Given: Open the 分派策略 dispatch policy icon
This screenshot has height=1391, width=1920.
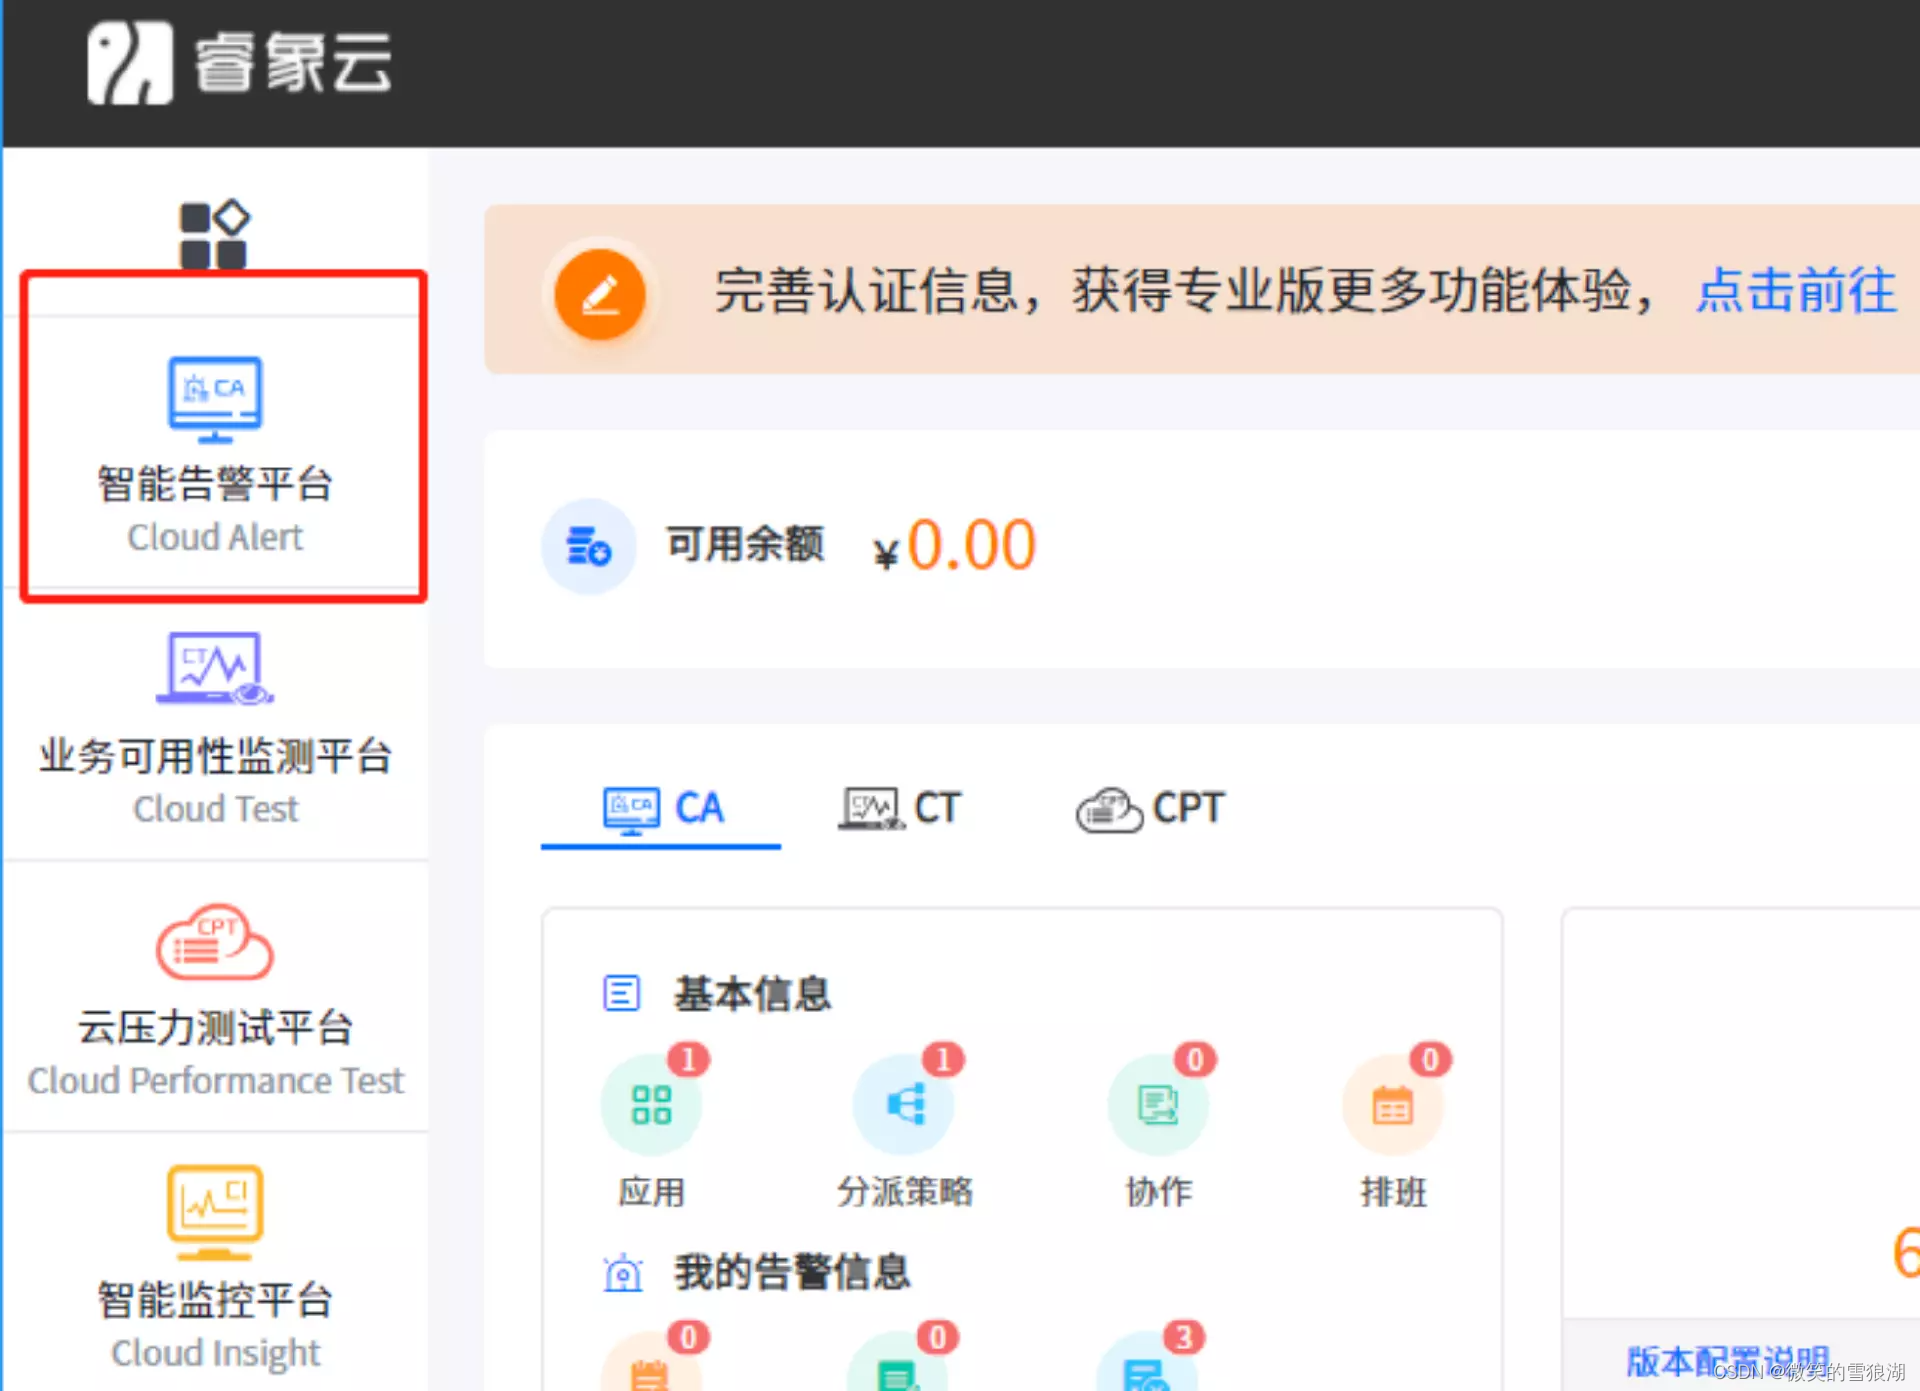Looking at the screenshot, I should coord(904,1105).
